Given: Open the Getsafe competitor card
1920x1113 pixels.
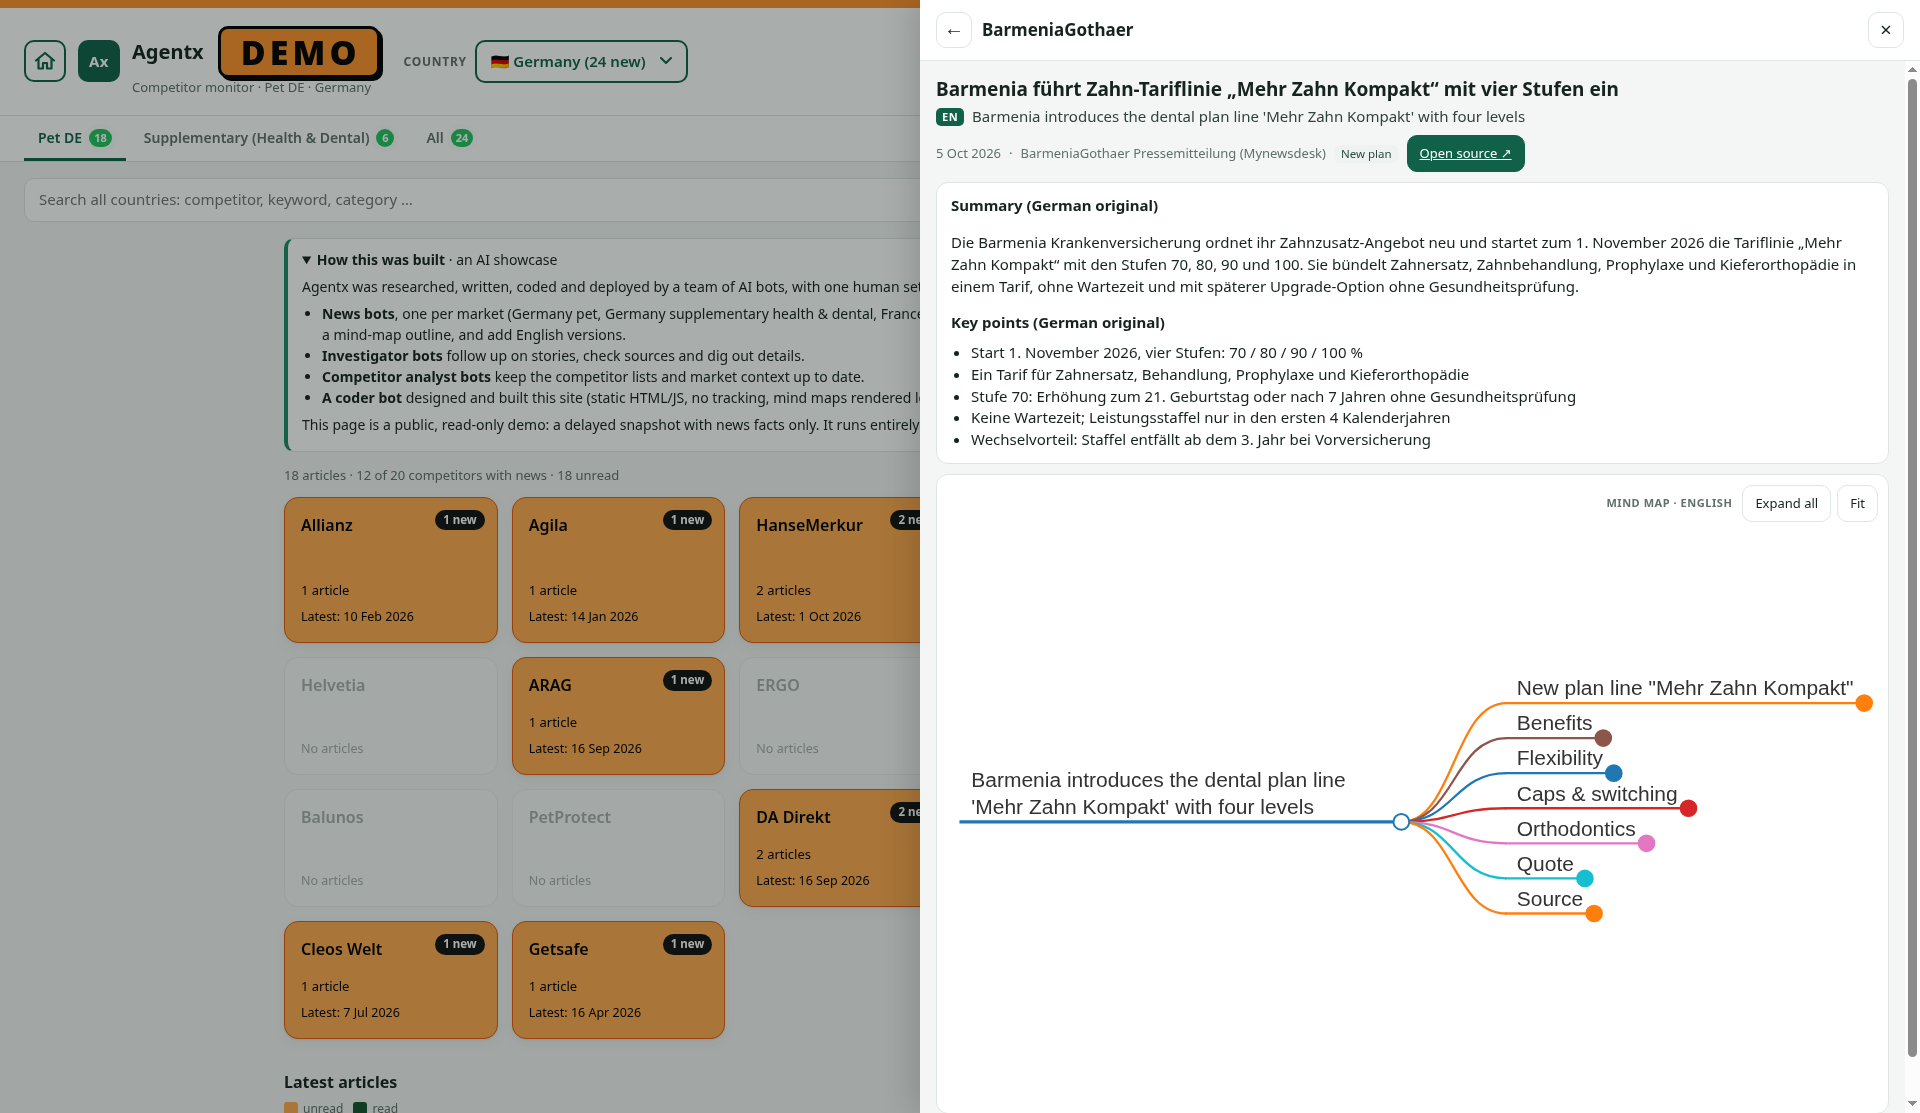Looking at the screenshot, I should [618, 980].
